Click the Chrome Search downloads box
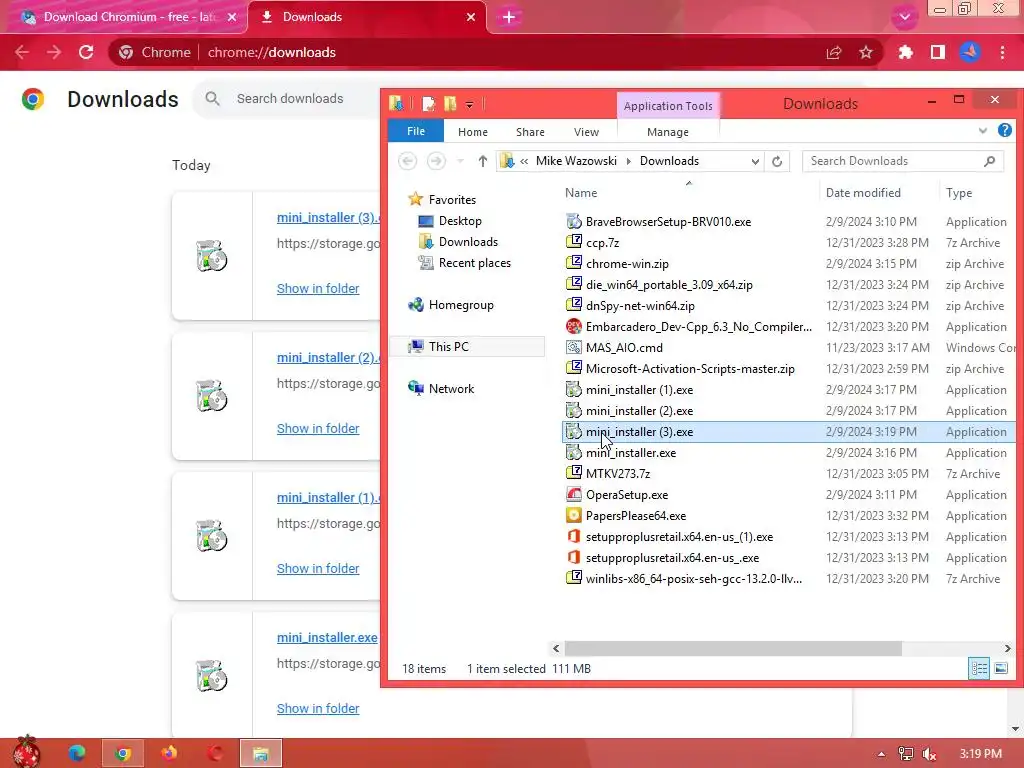 [x=290, y=99]
